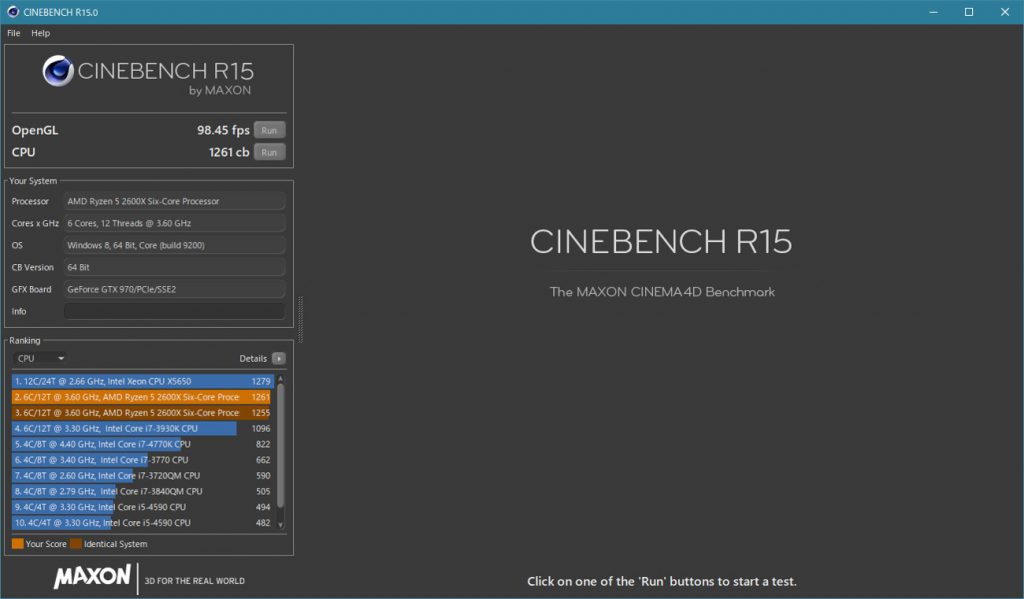
Task: Minimize the Cinebench window
Action: click(x=934, y=12)
